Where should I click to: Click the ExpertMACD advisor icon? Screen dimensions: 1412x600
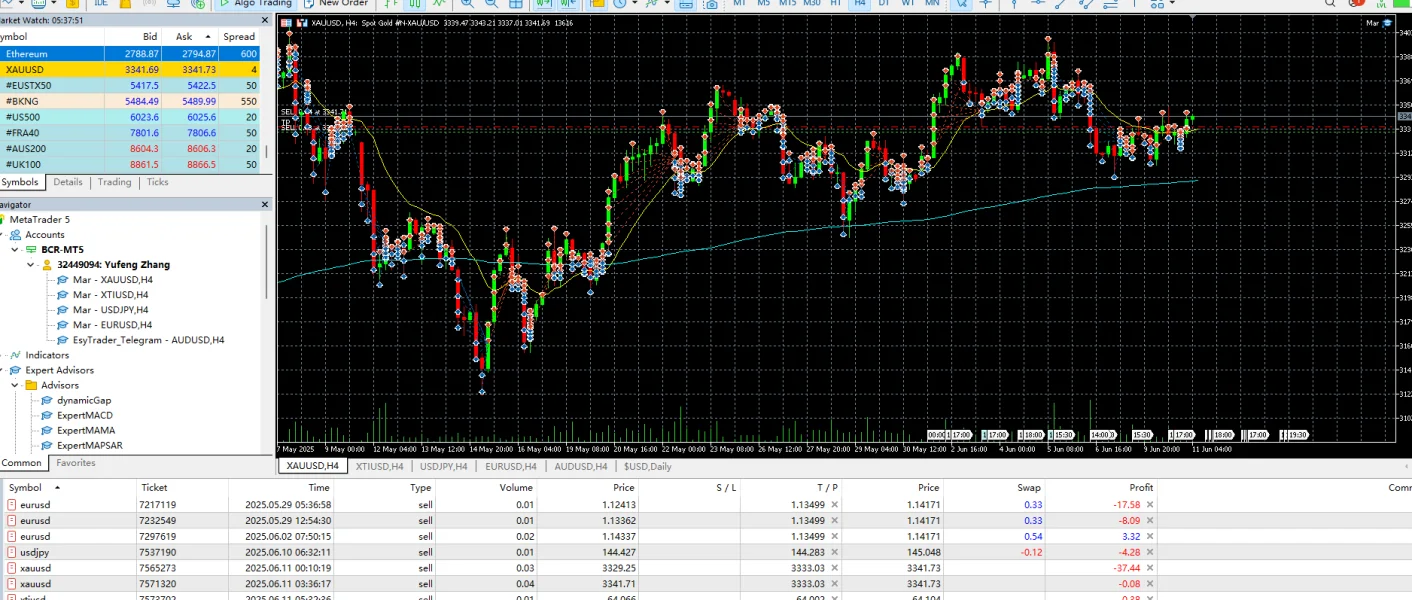pos(46,415)
